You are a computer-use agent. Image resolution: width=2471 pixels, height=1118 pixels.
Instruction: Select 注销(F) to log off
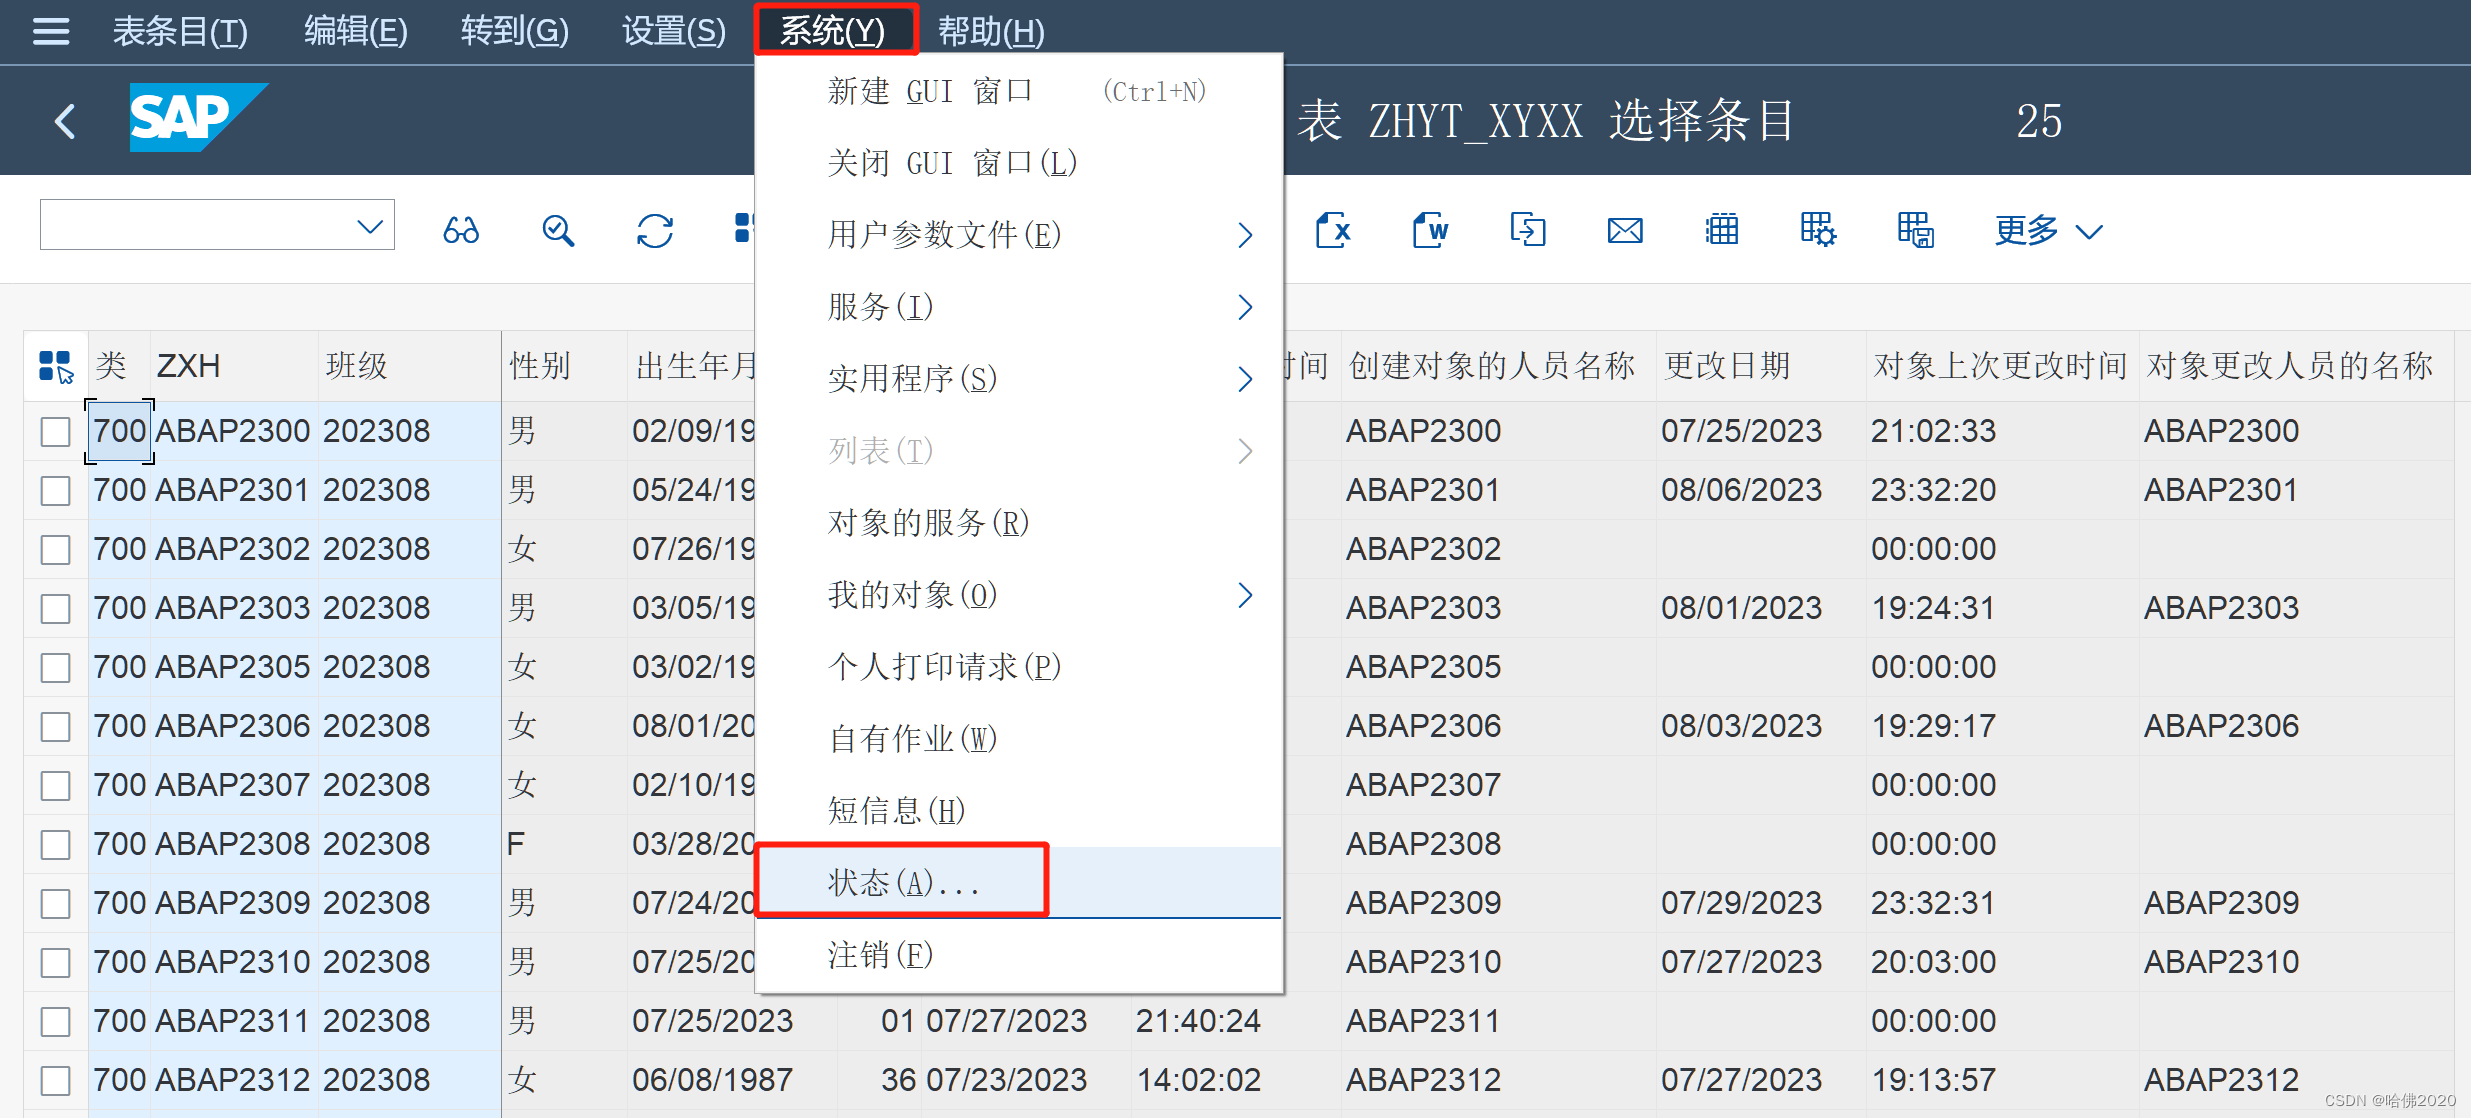879,954
